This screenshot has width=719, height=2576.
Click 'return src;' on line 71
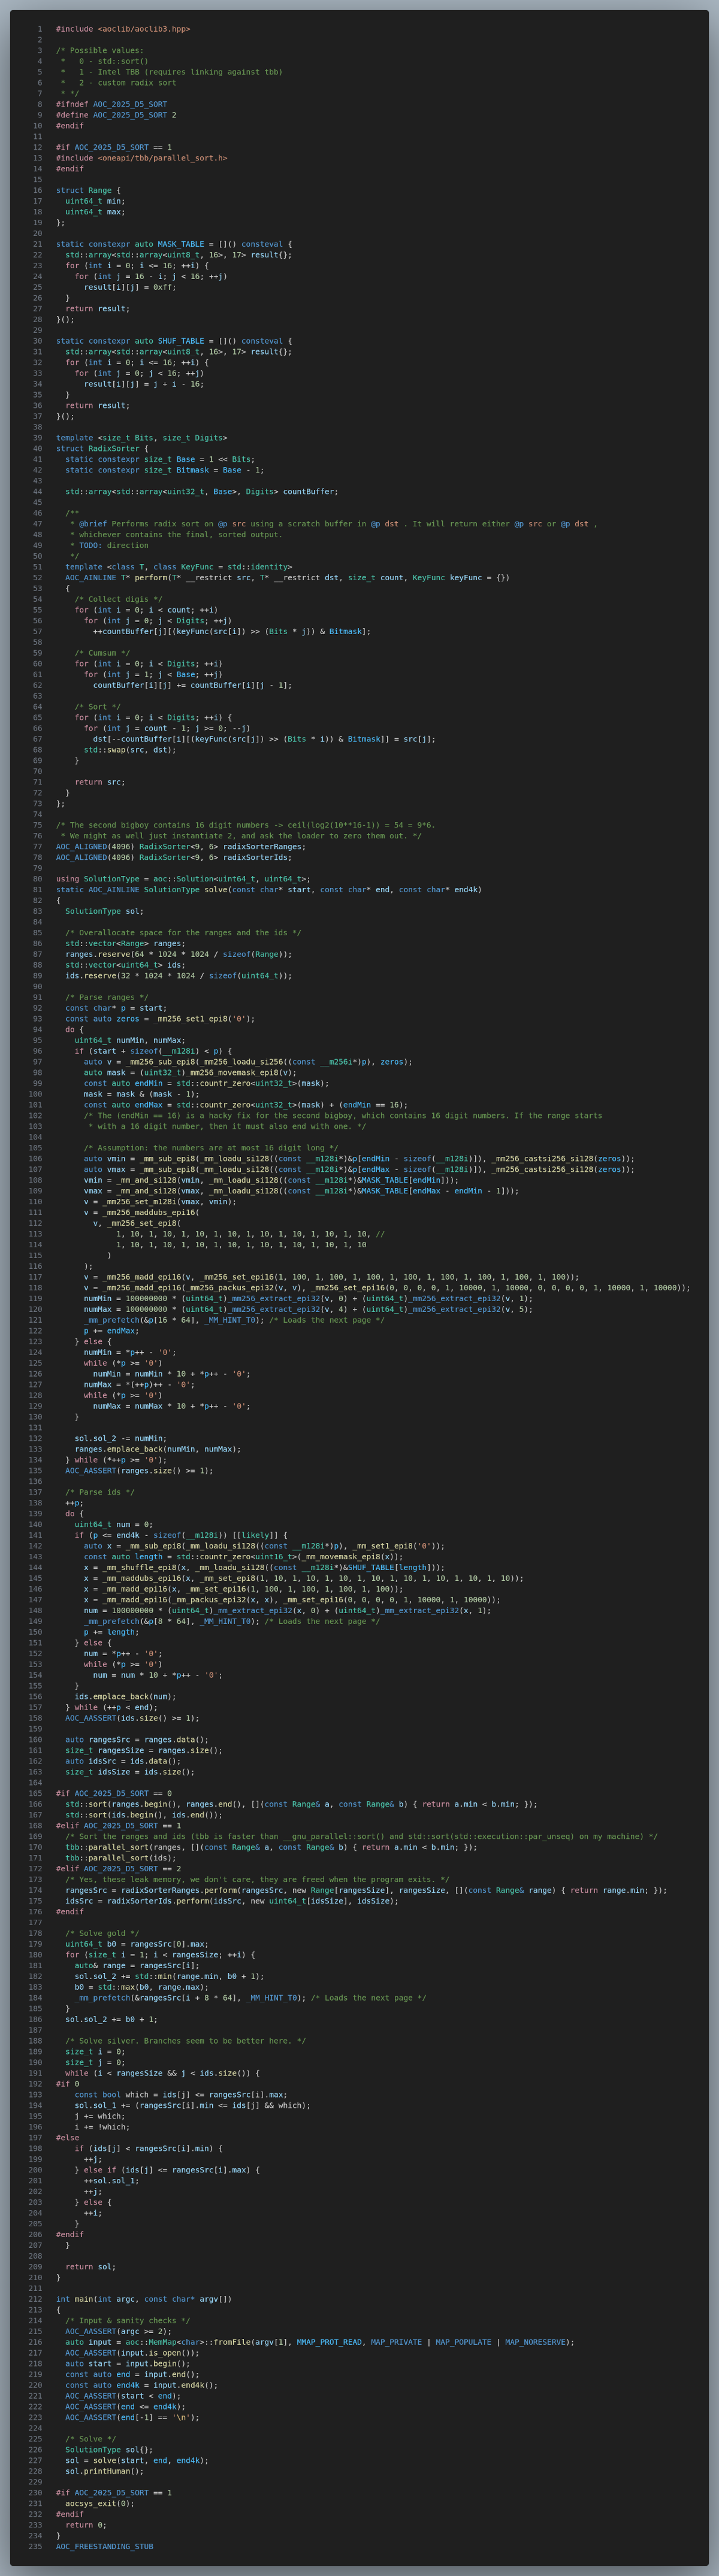[x=100, y=782]
